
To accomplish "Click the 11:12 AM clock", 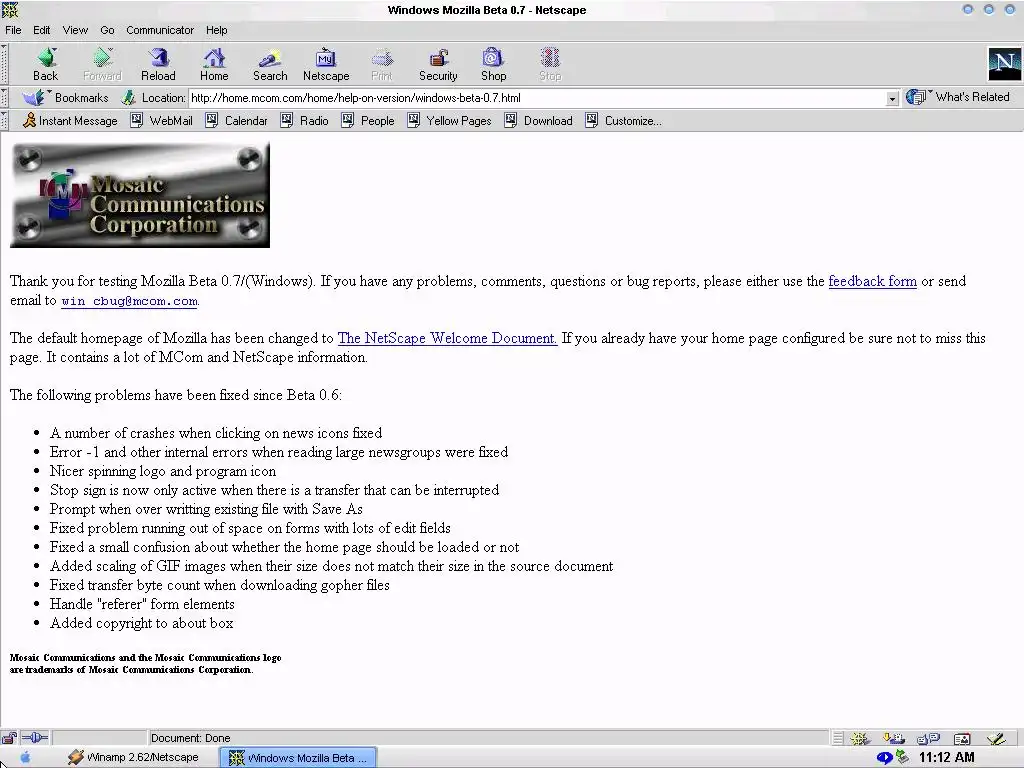I will pos(946,758).
